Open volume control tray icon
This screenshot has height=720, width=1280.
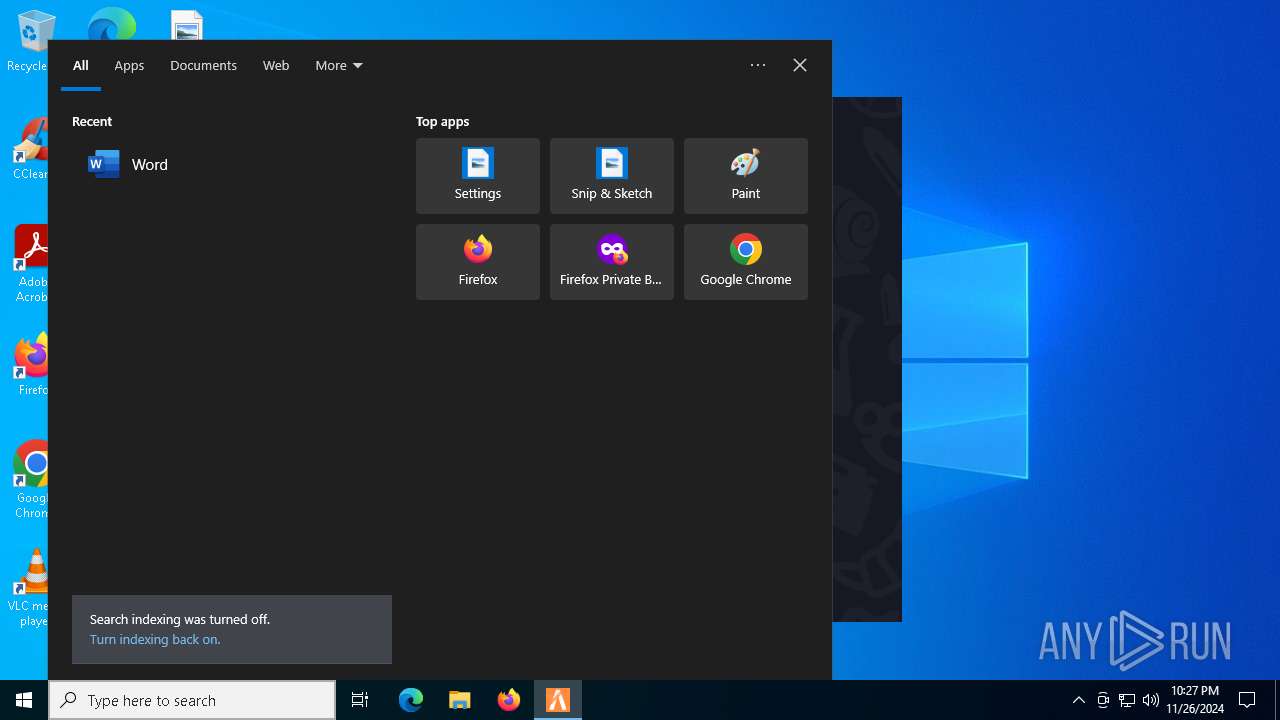(1151, 700)
